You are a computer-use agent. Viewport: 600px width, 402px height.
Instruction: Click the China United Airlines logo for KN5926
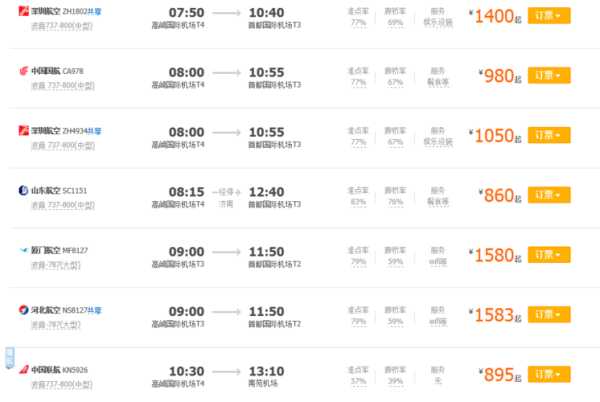pyautogui.click(x=24, y=369)
